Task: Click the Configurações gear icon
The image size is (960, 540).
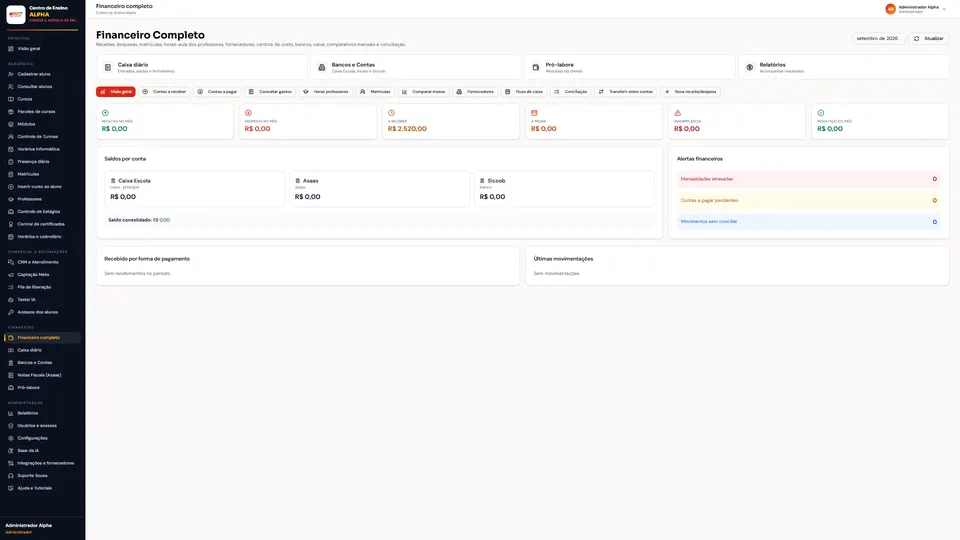Action: pyautogui.click(x=10, y=438)
